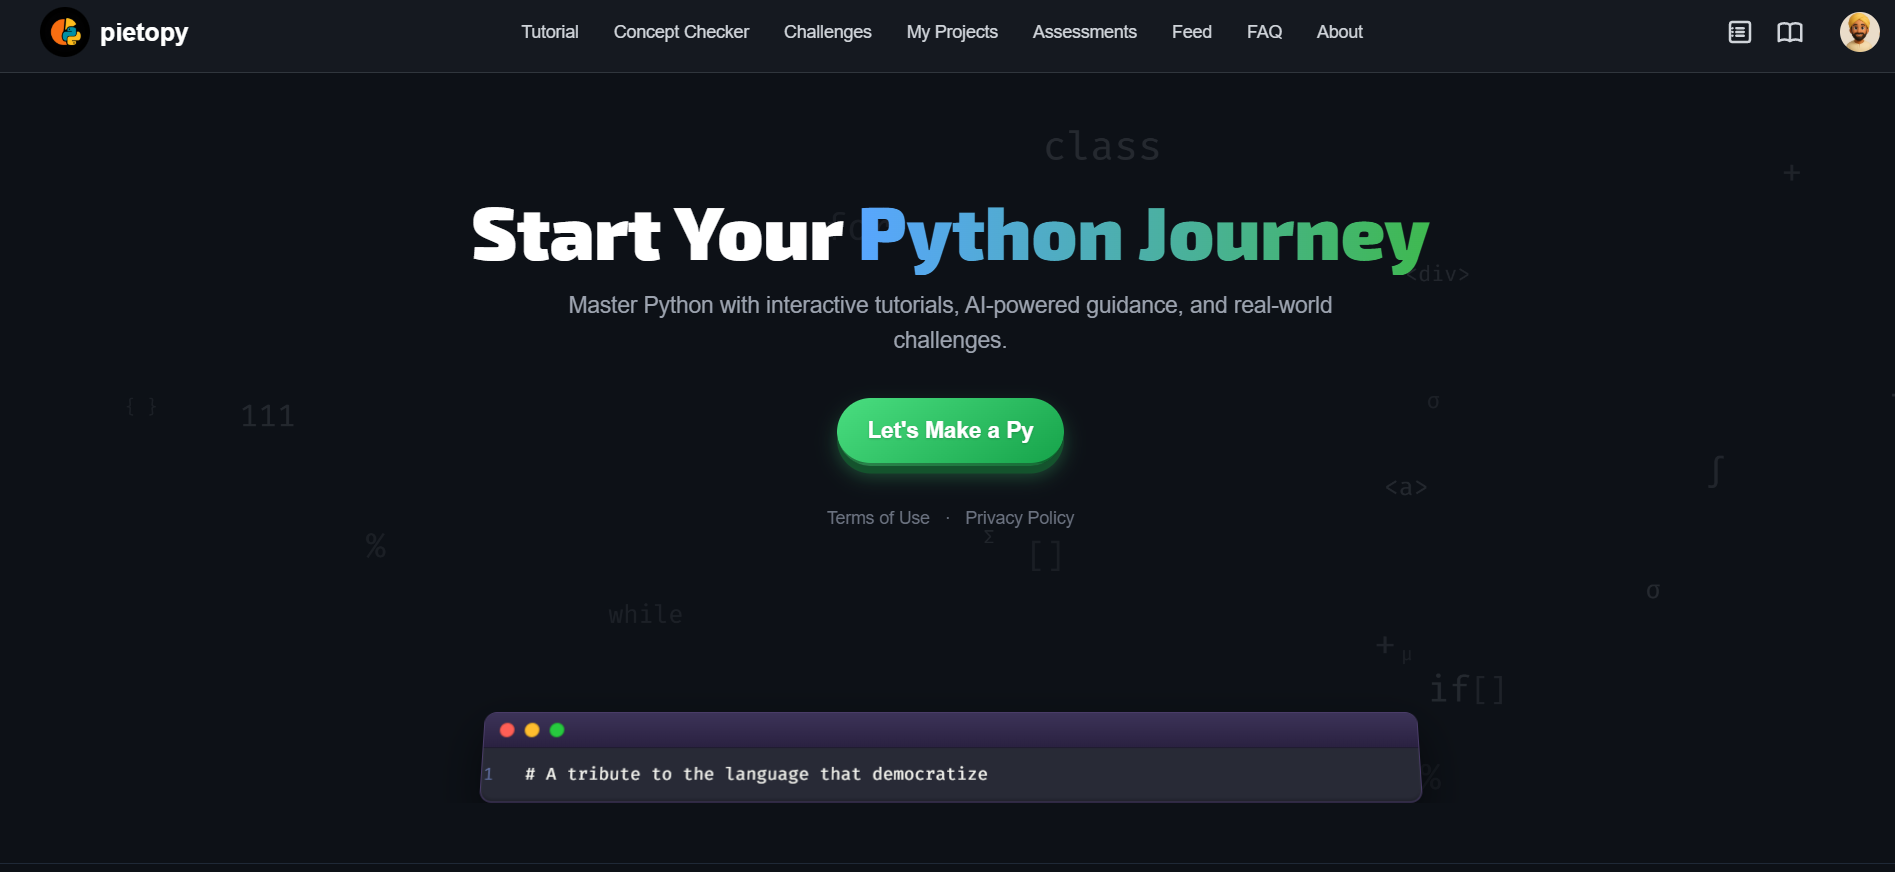Click the pietopy python logo icon
Viewport: 1895px width, 872px height.
click(x=65, y=32)
